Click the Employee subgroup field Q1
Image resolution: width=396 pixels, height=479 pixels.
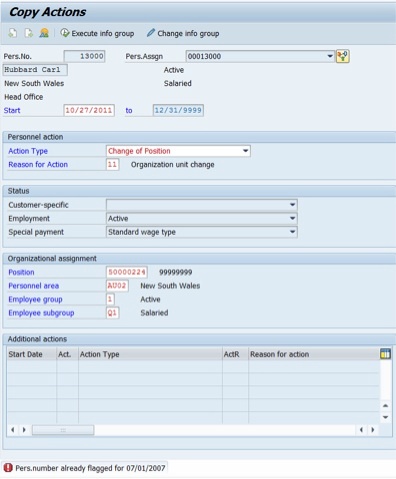click(x=113, y=313)
